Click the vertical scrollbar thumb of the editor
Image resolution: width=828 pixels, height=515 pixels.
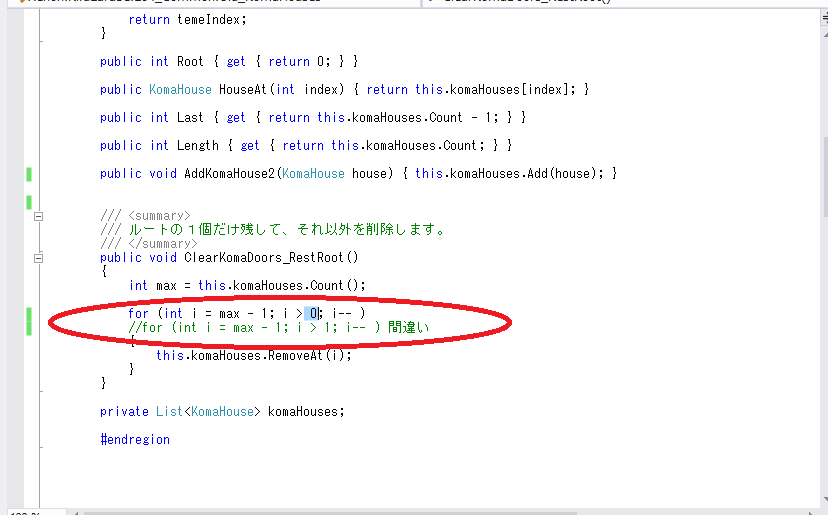coord(825,177)
